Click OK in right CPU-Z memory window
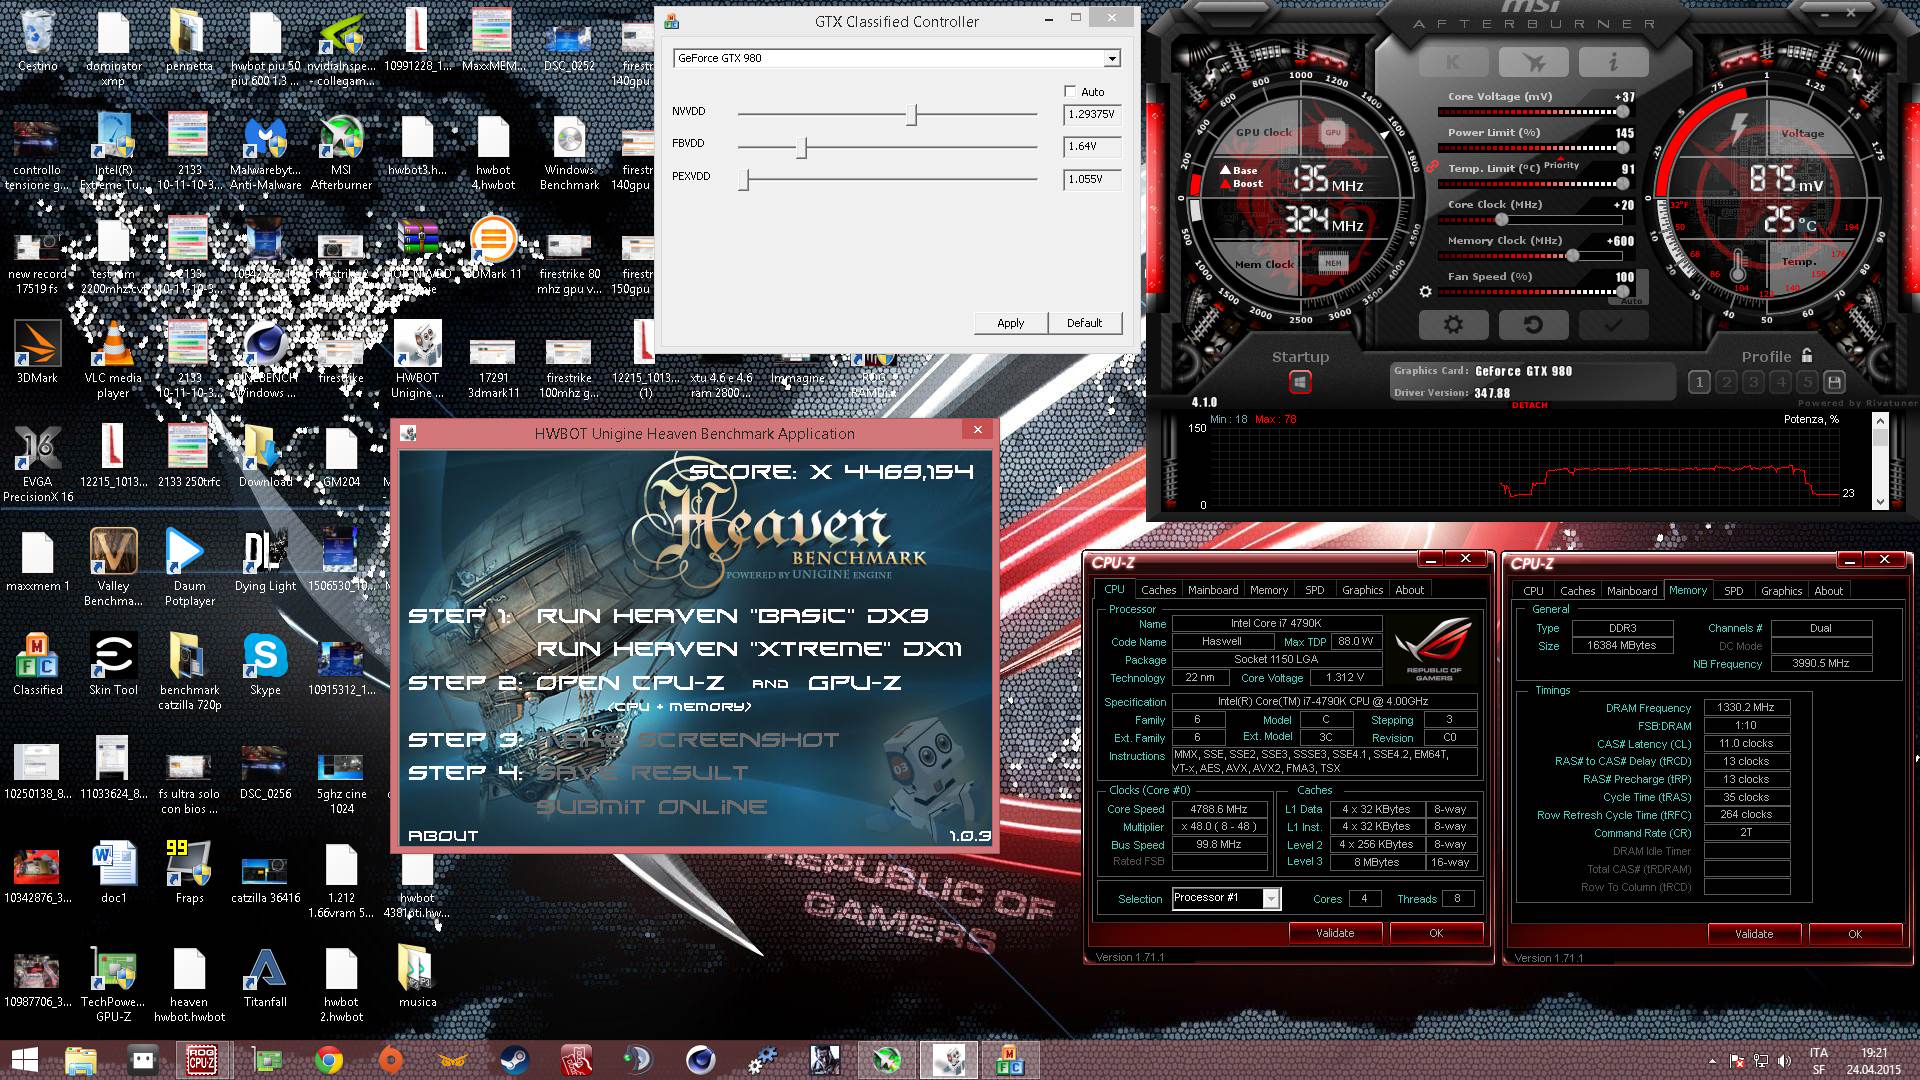 1855,934
